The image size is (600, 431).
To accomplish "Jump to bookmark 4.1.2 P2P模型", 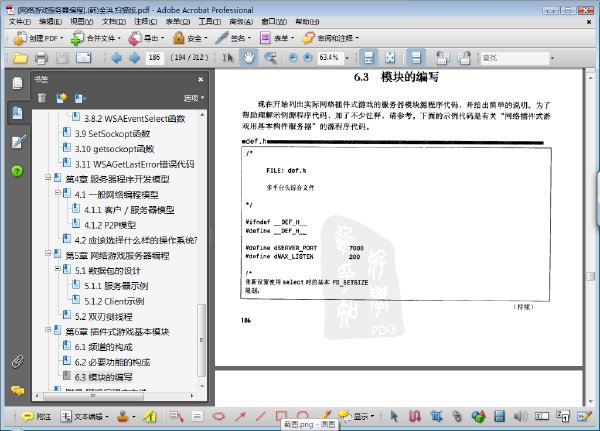I will click(110, 225).
